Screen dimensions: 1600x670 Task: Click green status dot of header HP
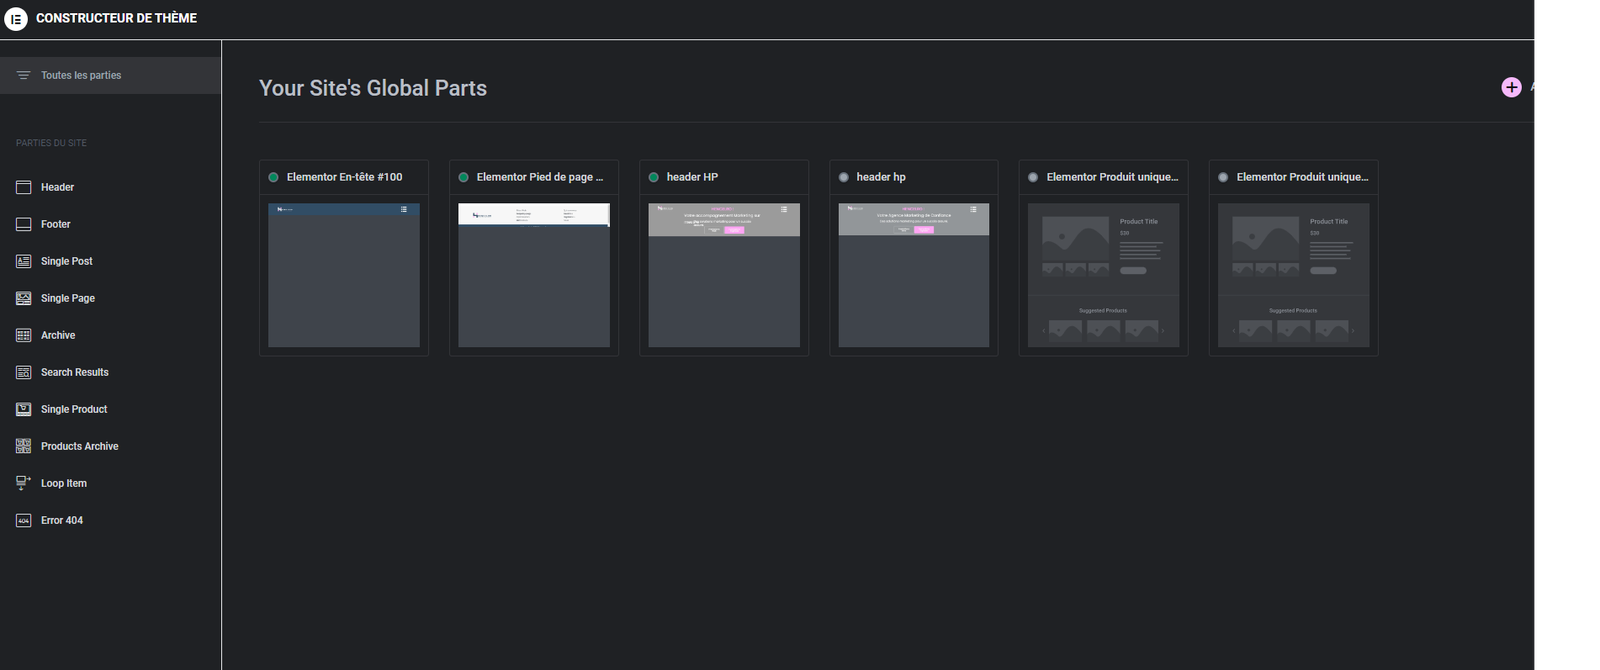tap(653, 177)
